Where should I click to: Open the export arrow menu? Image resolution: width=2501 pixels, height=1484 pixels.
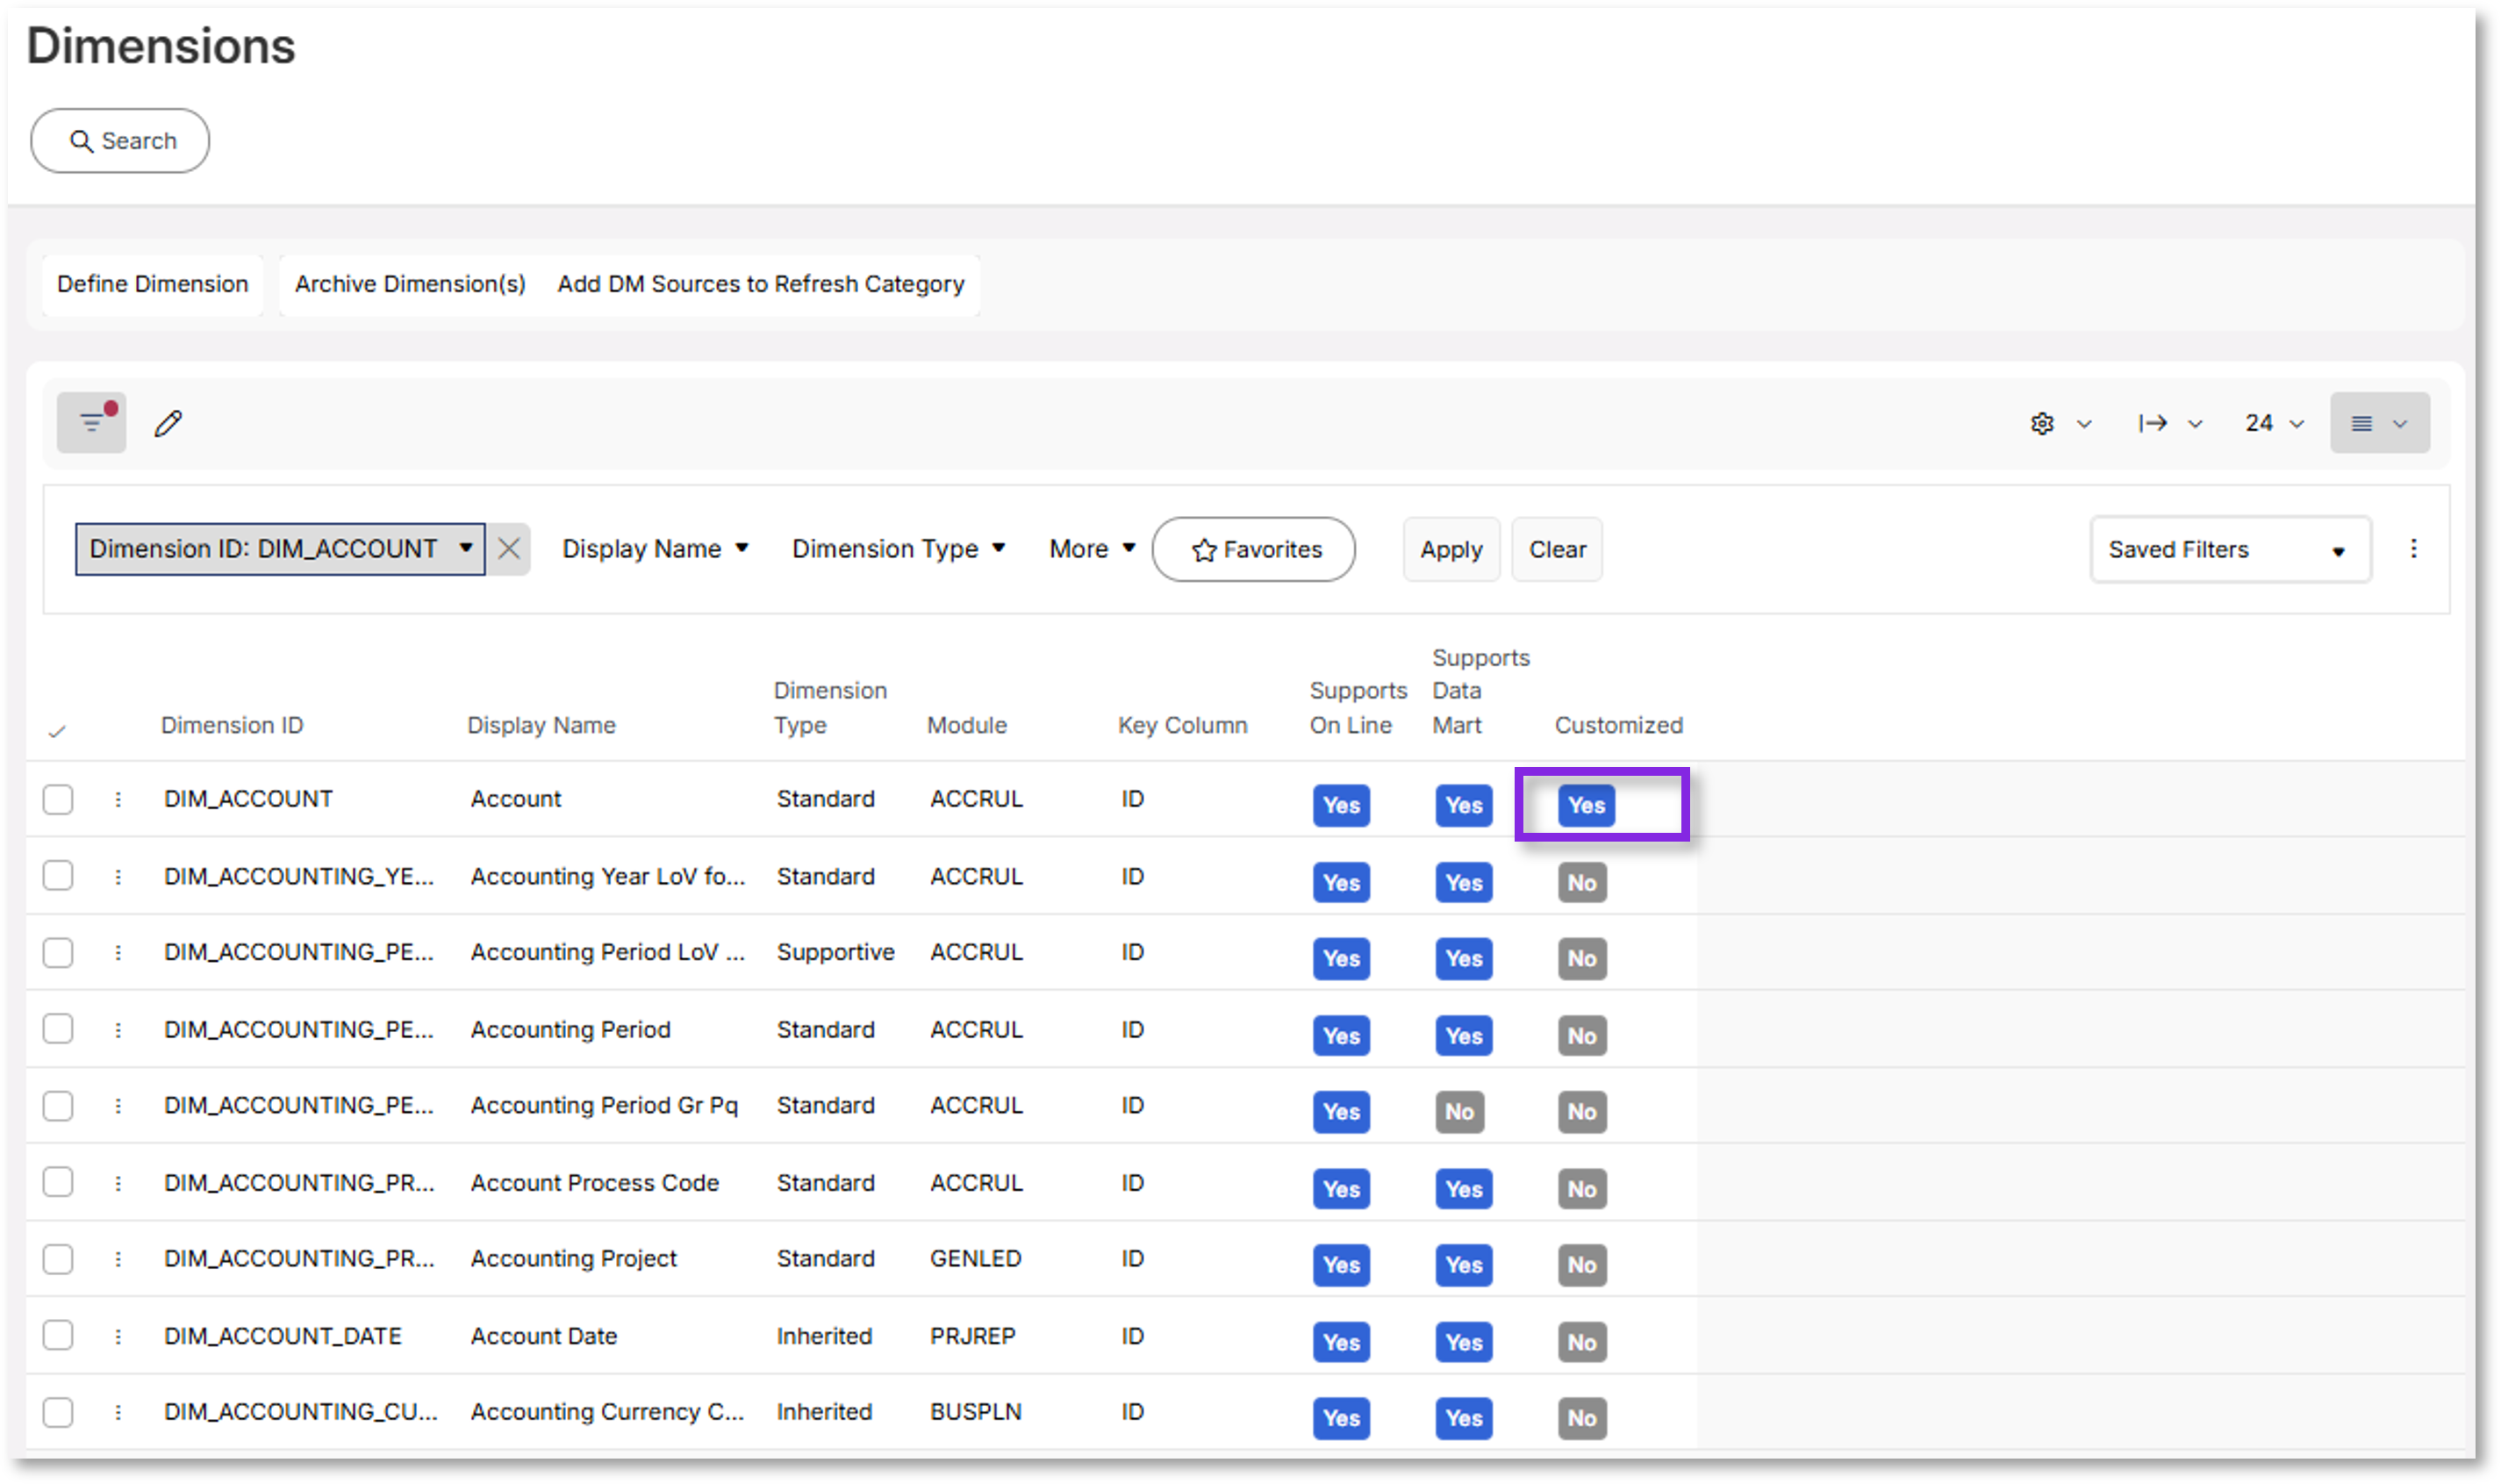click(x=2169, y=424)
